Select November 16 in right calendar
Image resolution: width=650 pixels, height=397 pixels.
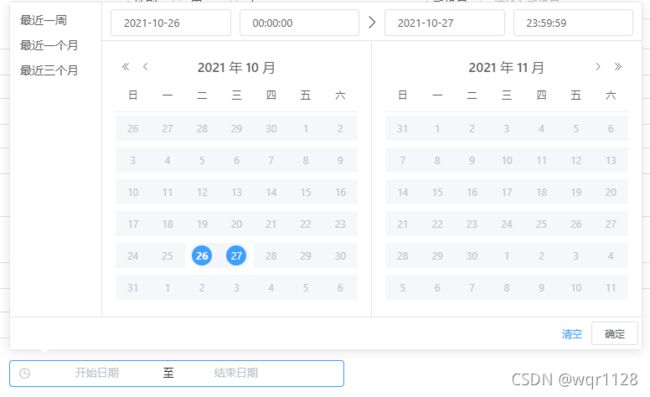472,192
